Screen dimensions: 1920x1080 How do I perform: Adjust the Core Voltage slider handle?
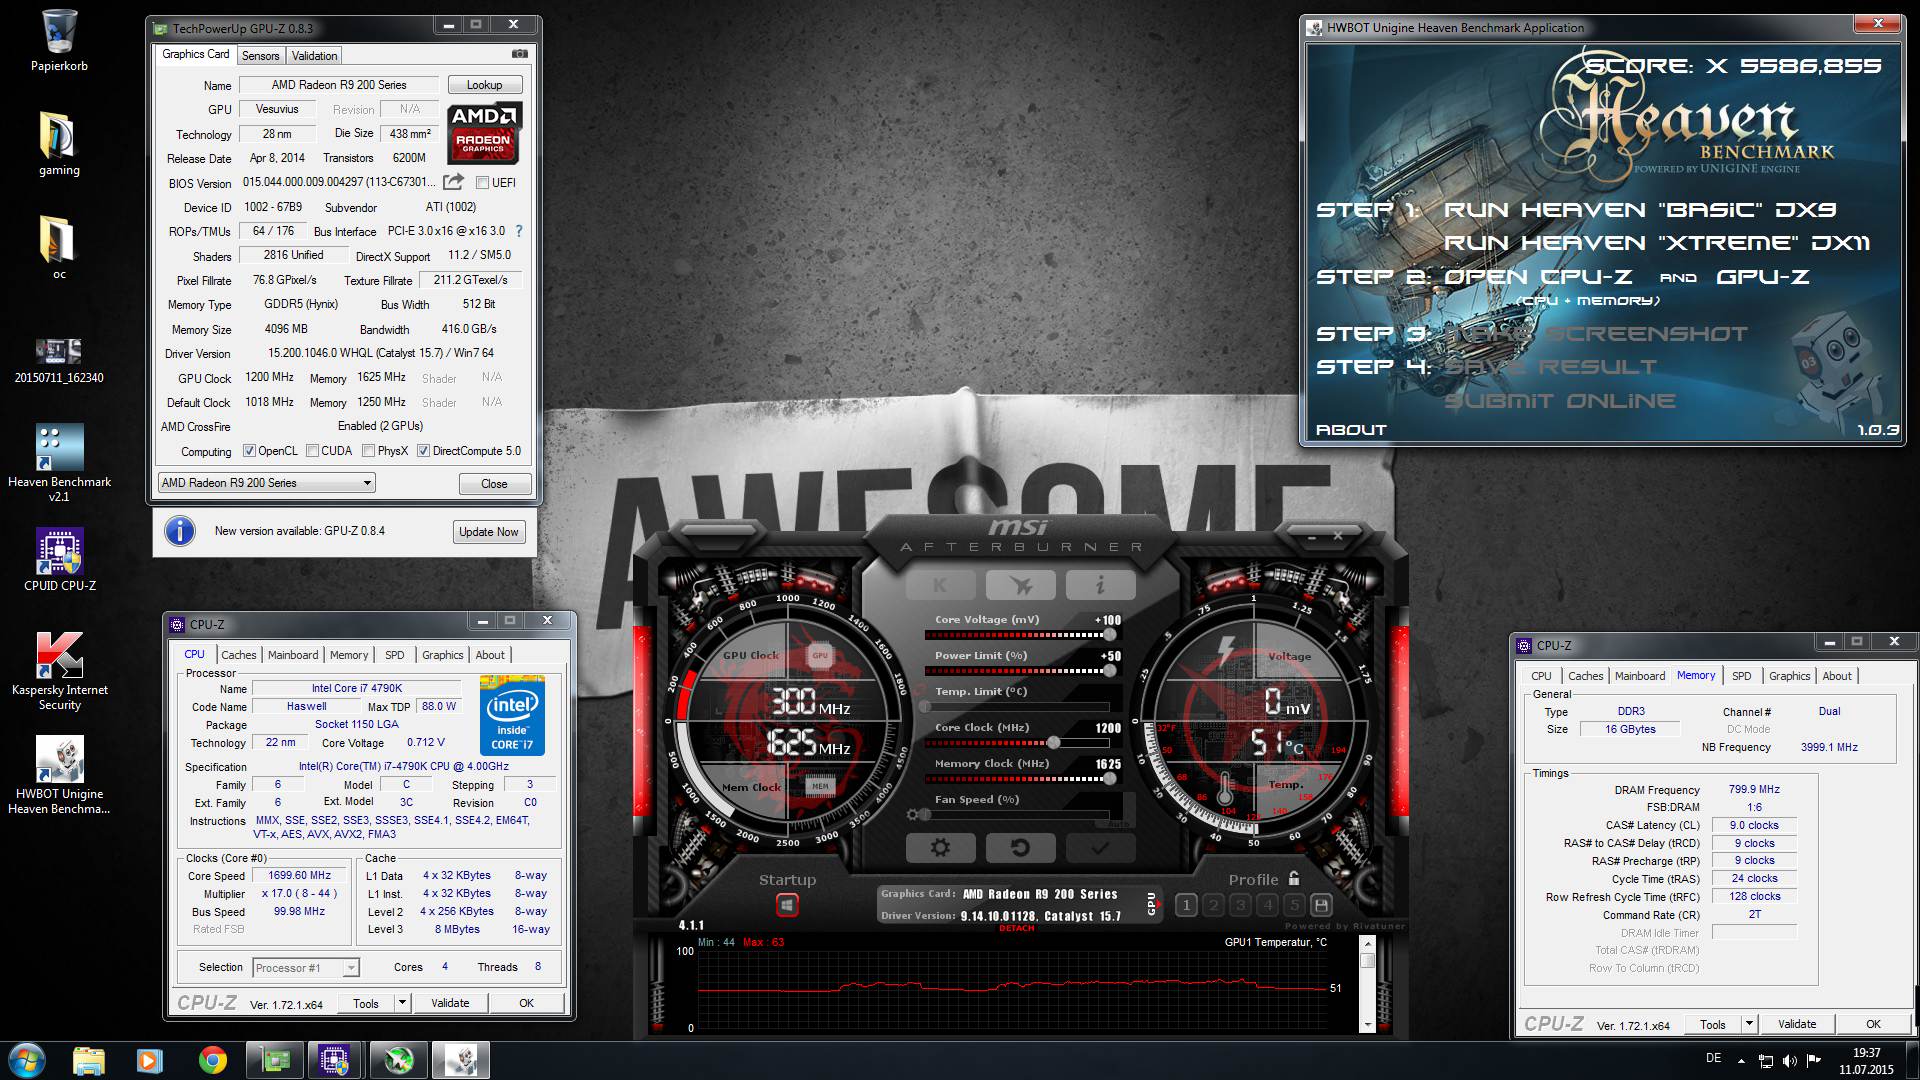click(x=1109, y=635)
